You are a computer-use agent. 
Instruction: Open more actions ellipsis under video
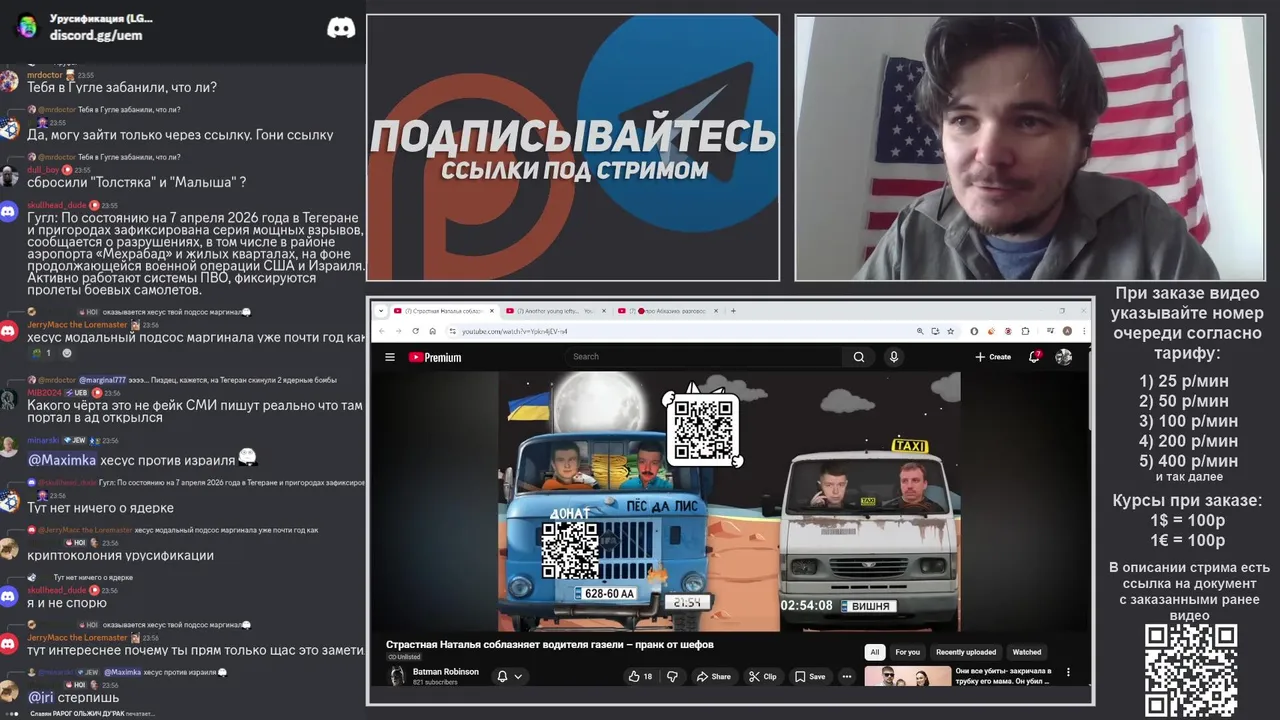(847, 677)
